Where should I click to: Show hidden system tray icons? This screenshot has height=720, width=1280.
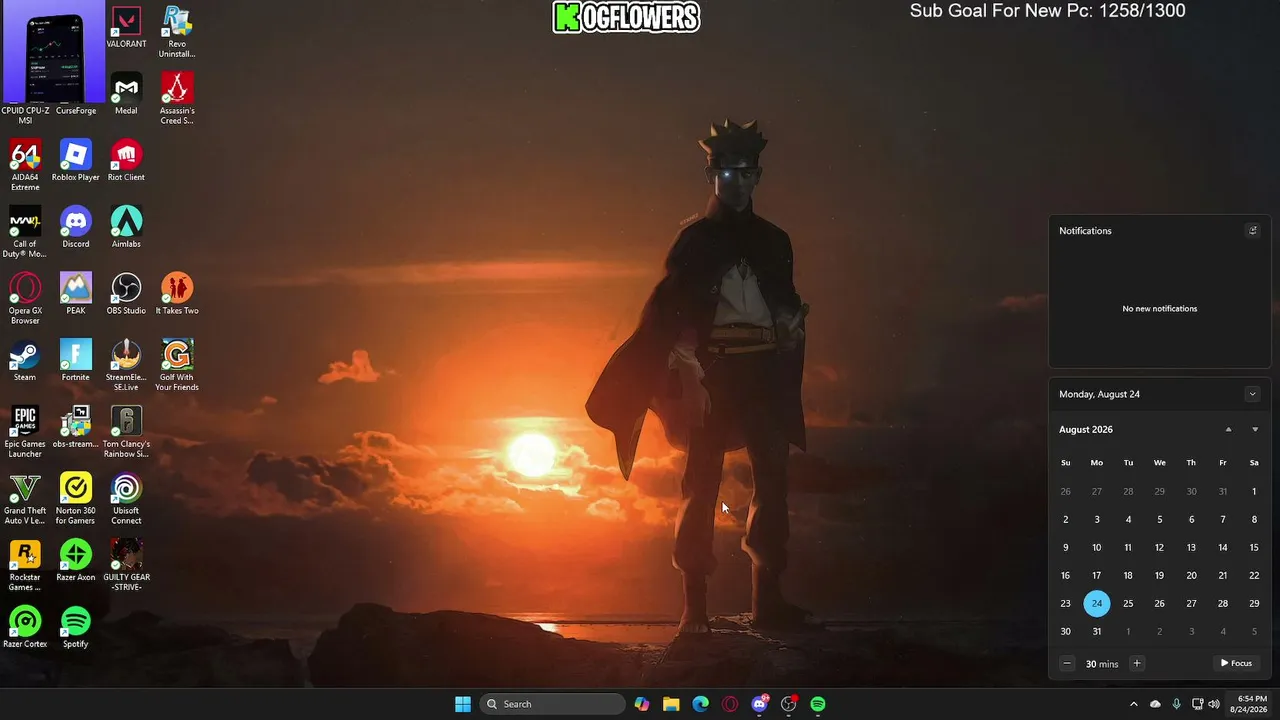1133,704
